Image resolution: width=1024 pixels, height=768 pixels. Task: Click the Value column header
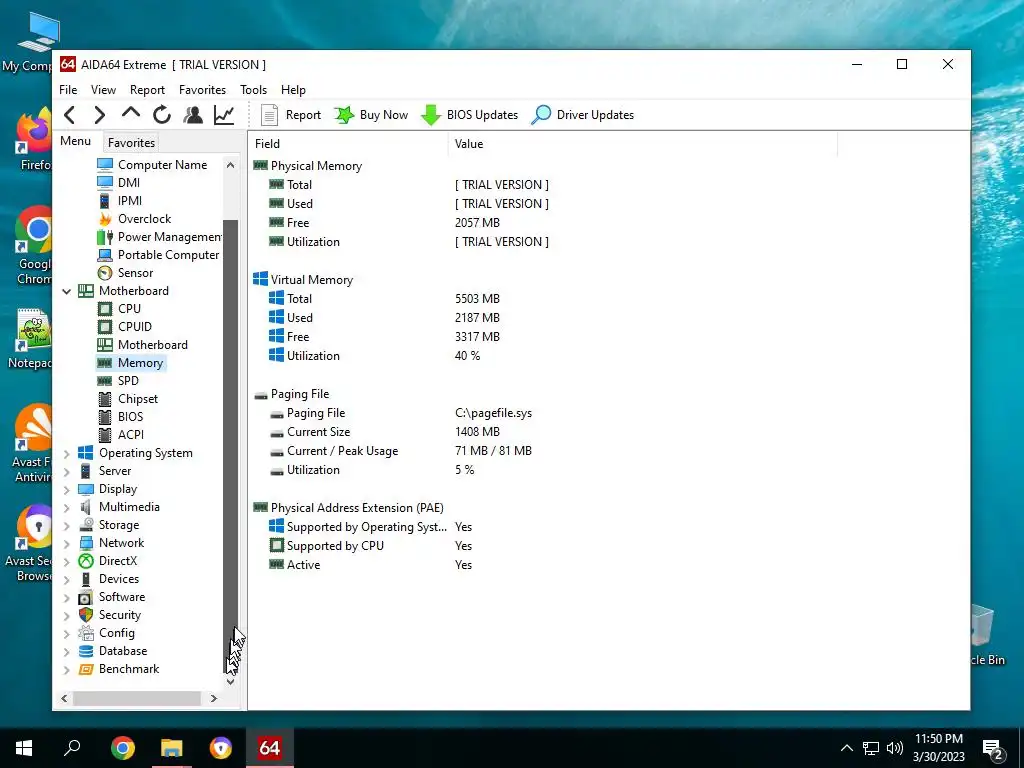point(642,144)
